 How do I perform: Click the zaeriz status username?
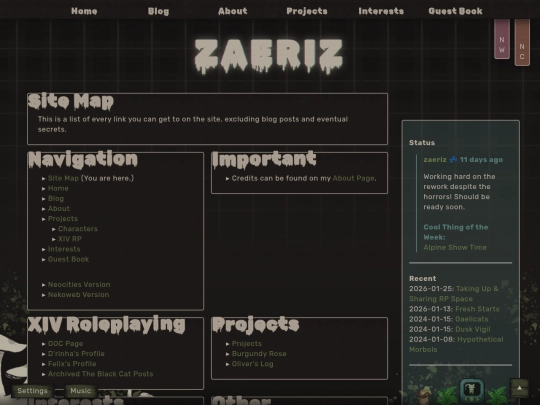click(x=435, y=159)
